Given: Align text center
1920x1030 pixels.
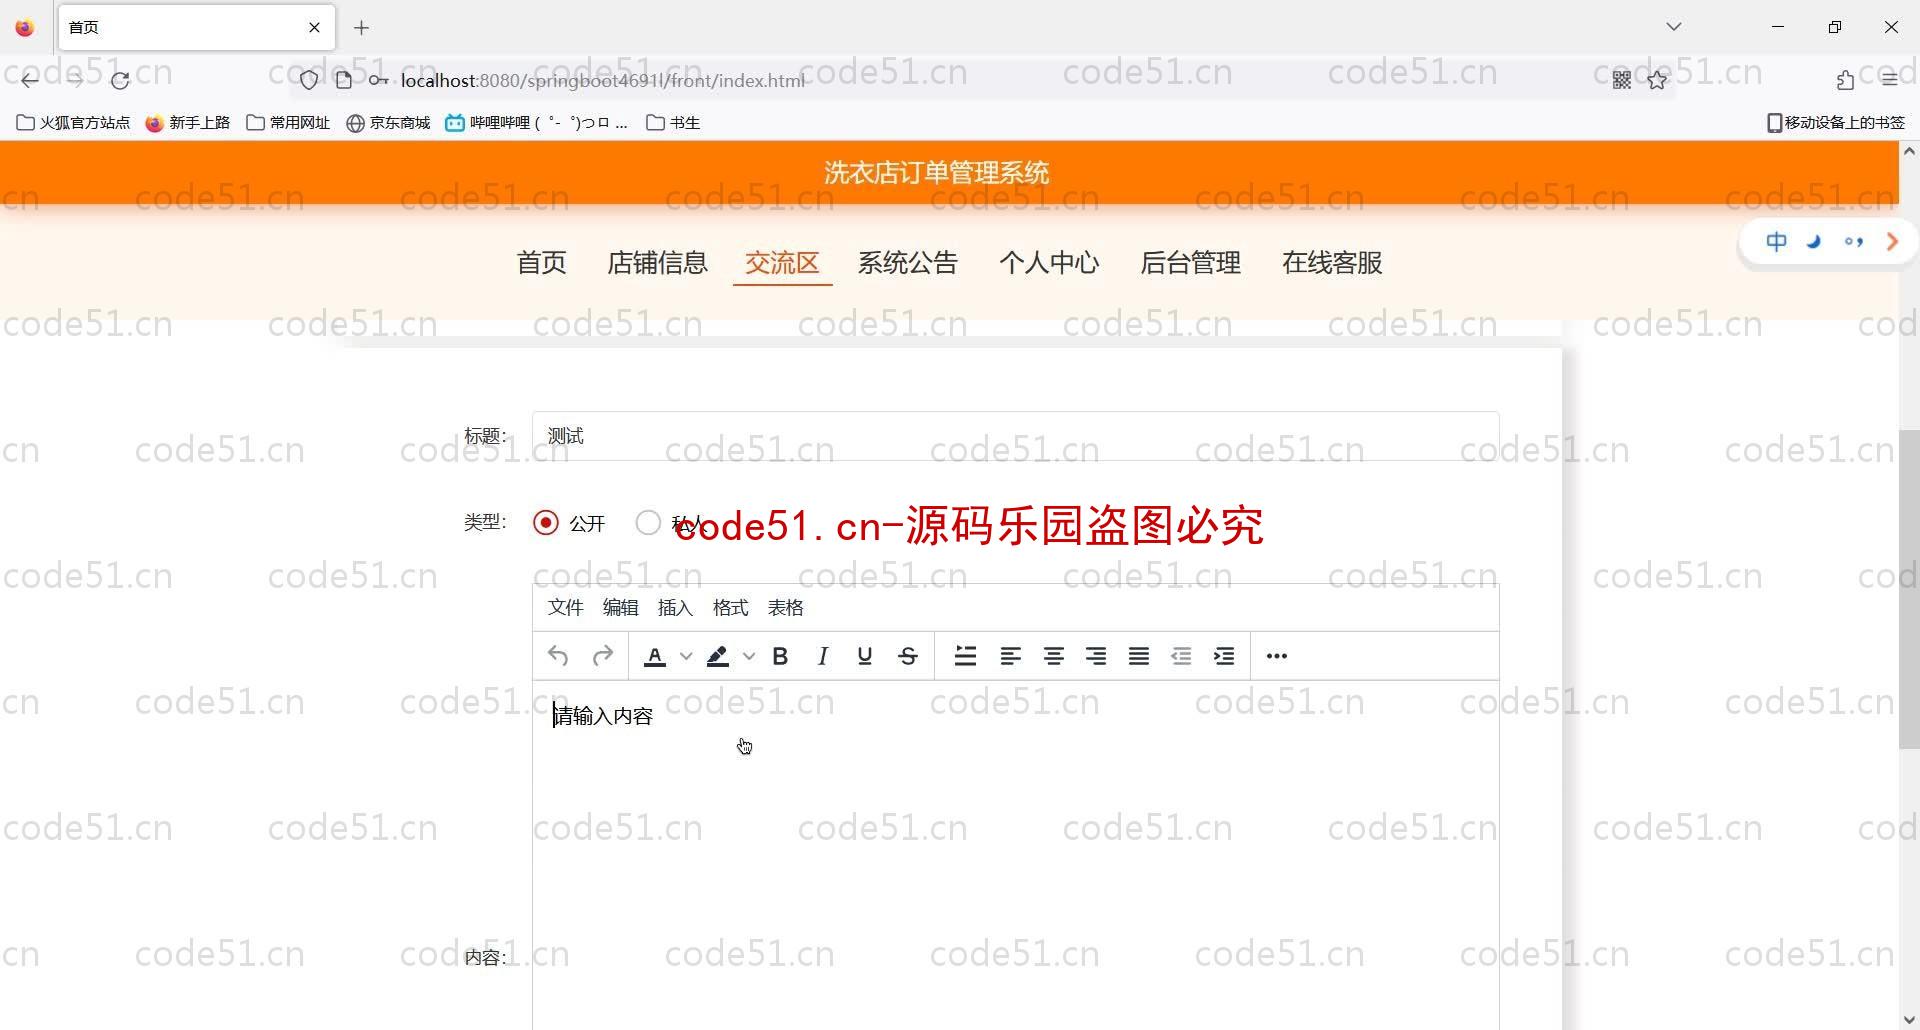Looking at the screenshot, I should coord(1053,656).
